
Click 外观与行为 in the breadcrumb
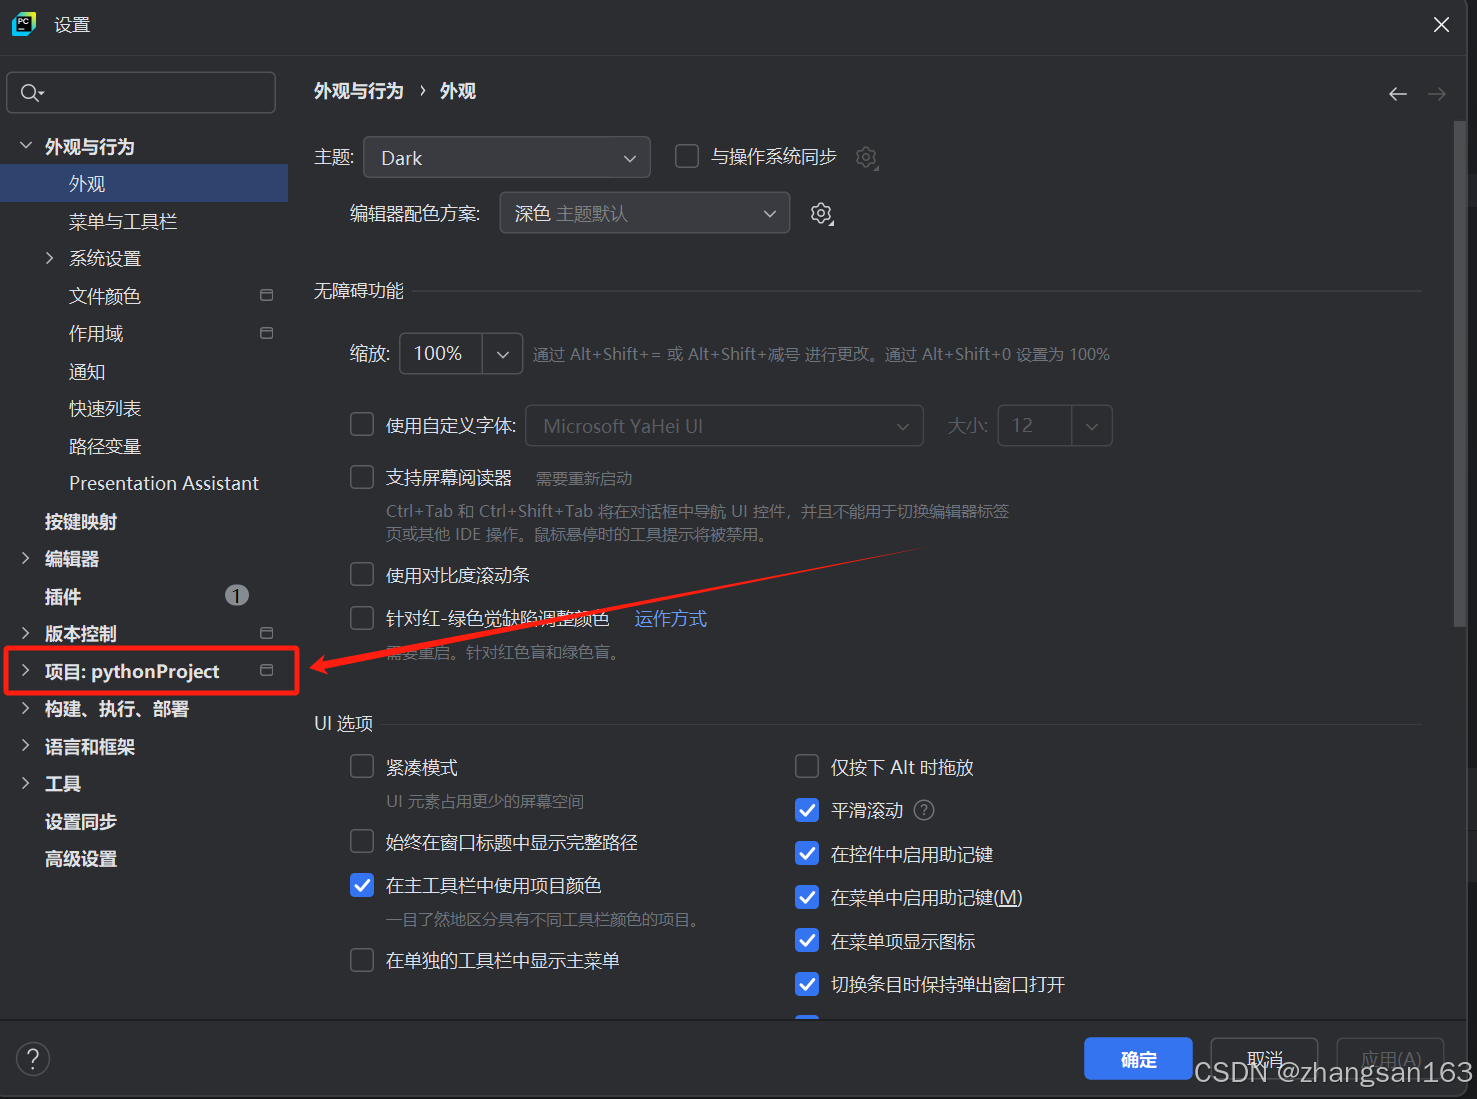358,90
